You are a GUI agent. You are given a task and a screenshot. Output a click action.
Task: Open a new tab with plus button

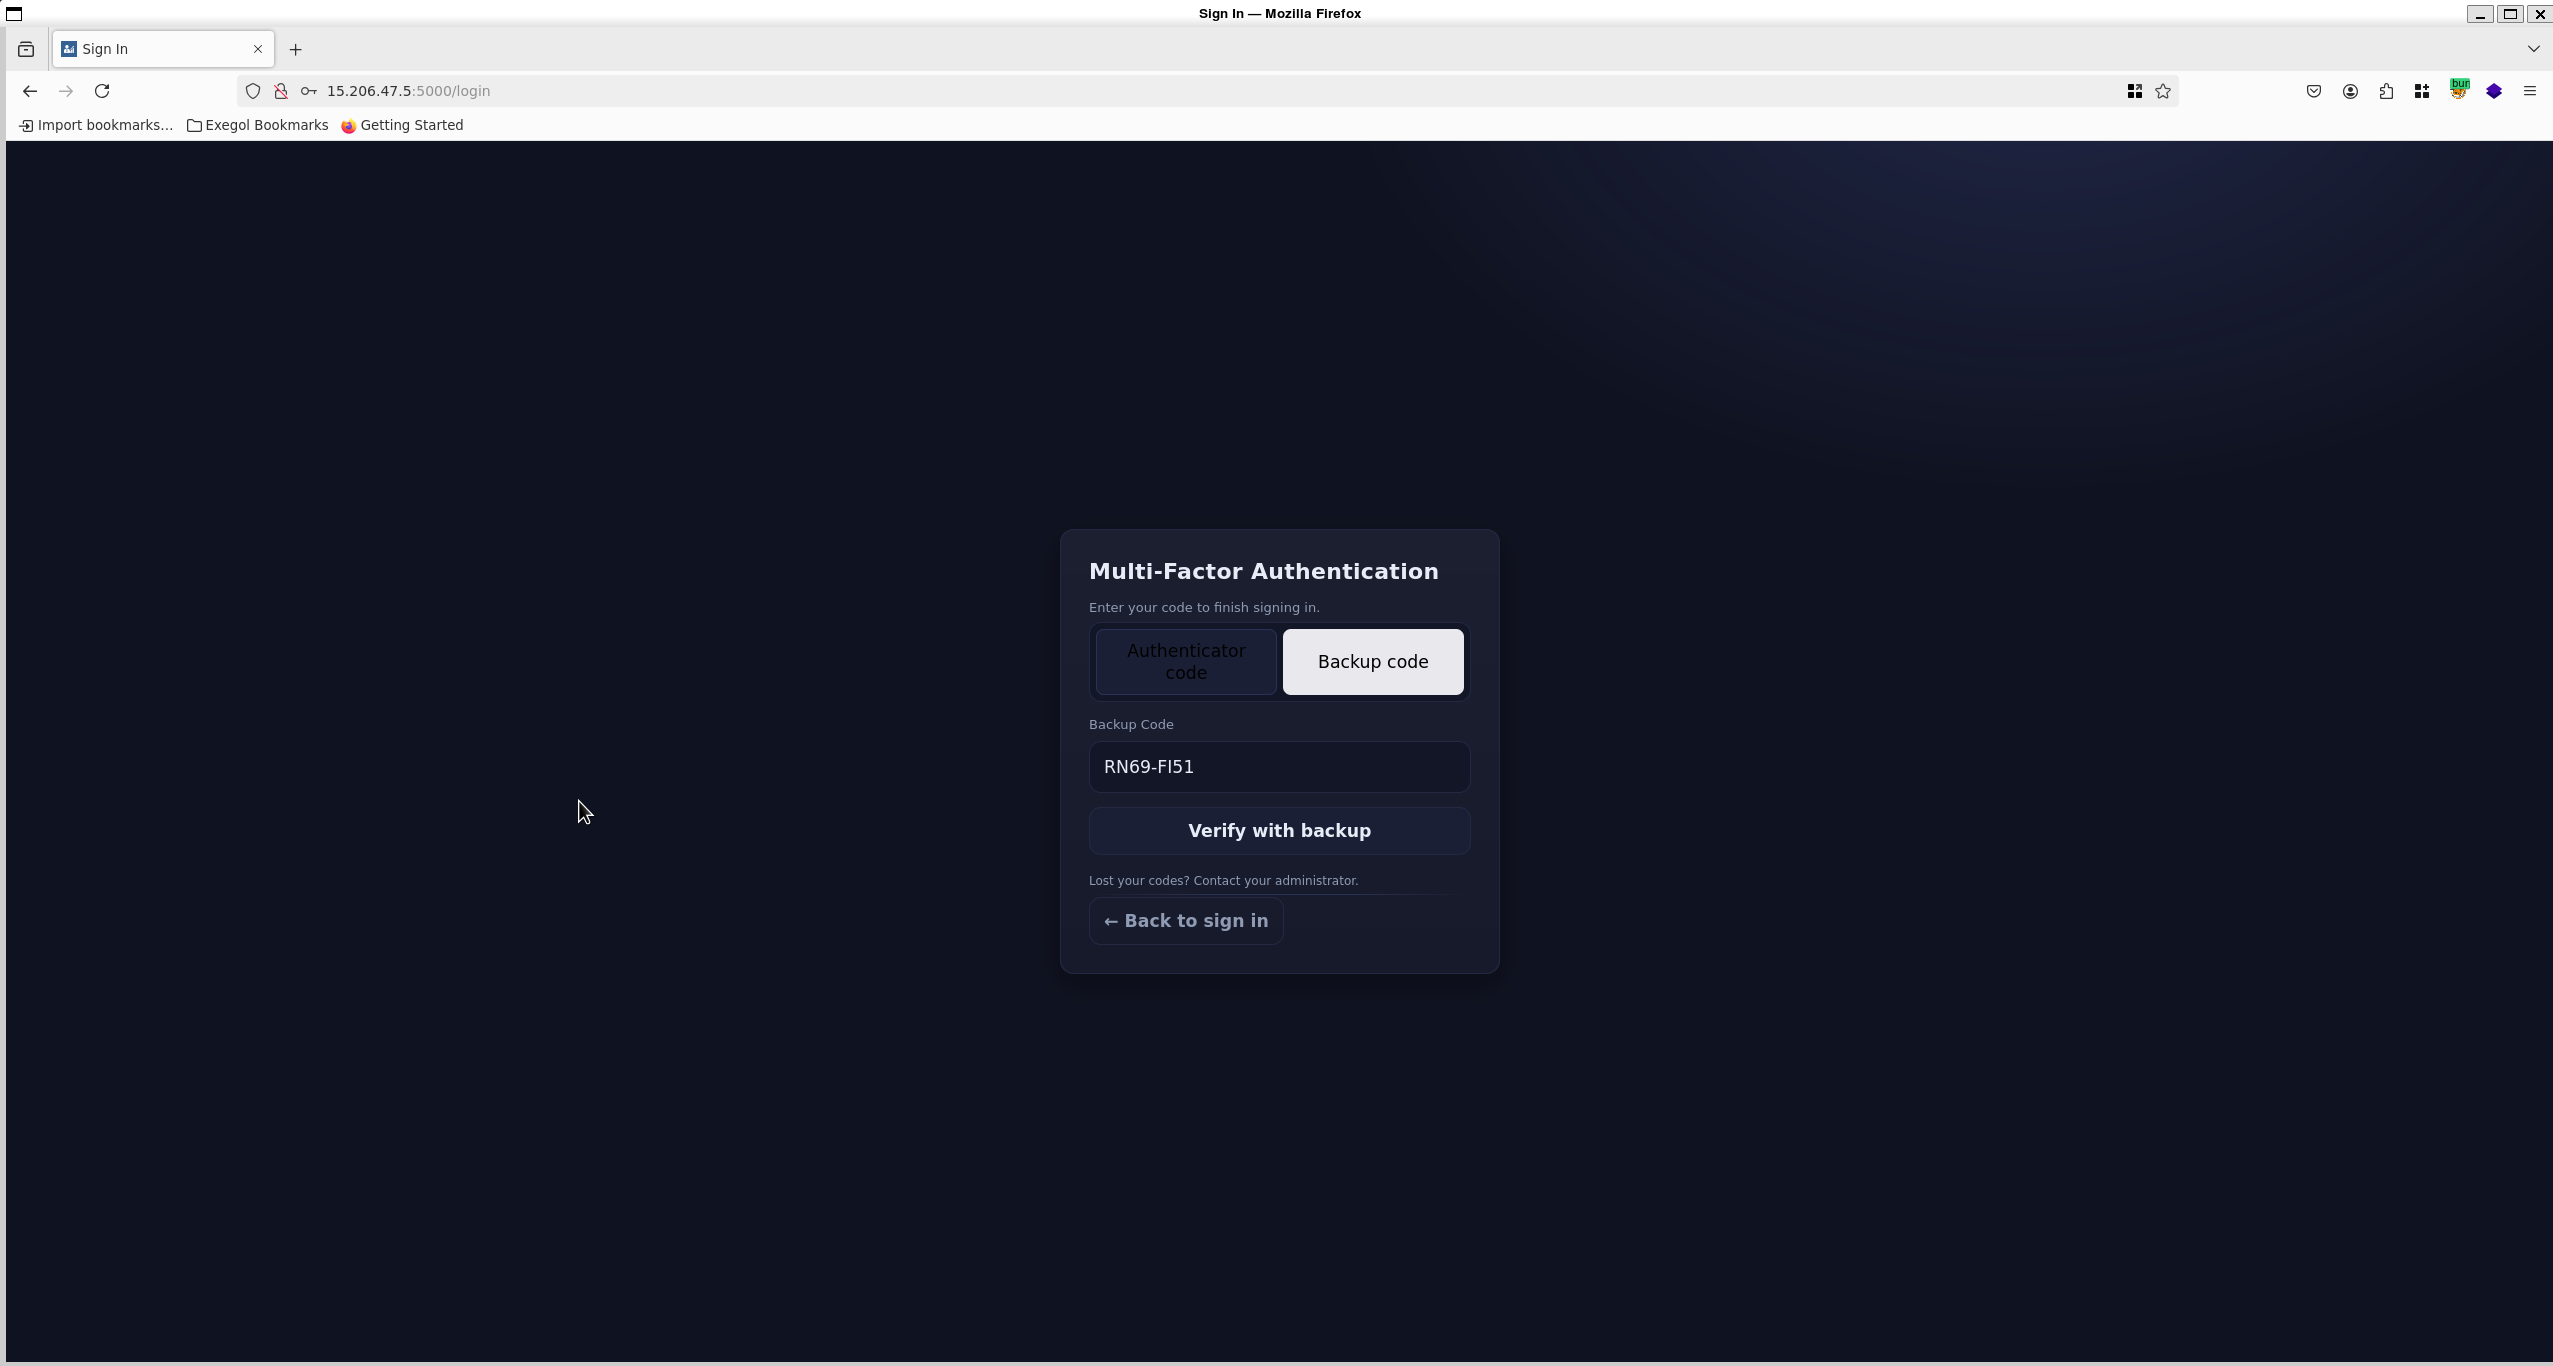pos(295,49)
